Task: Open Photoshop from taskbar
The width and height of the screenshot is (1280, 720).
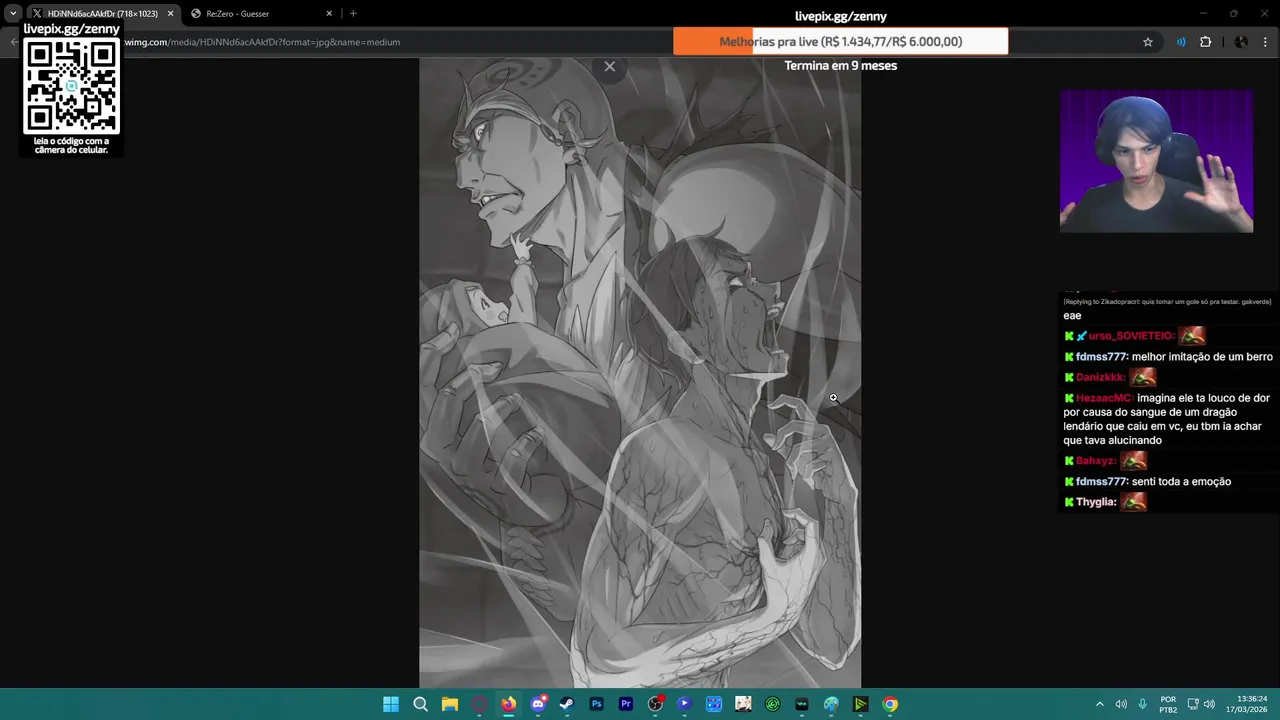Action: pos(596,704)
